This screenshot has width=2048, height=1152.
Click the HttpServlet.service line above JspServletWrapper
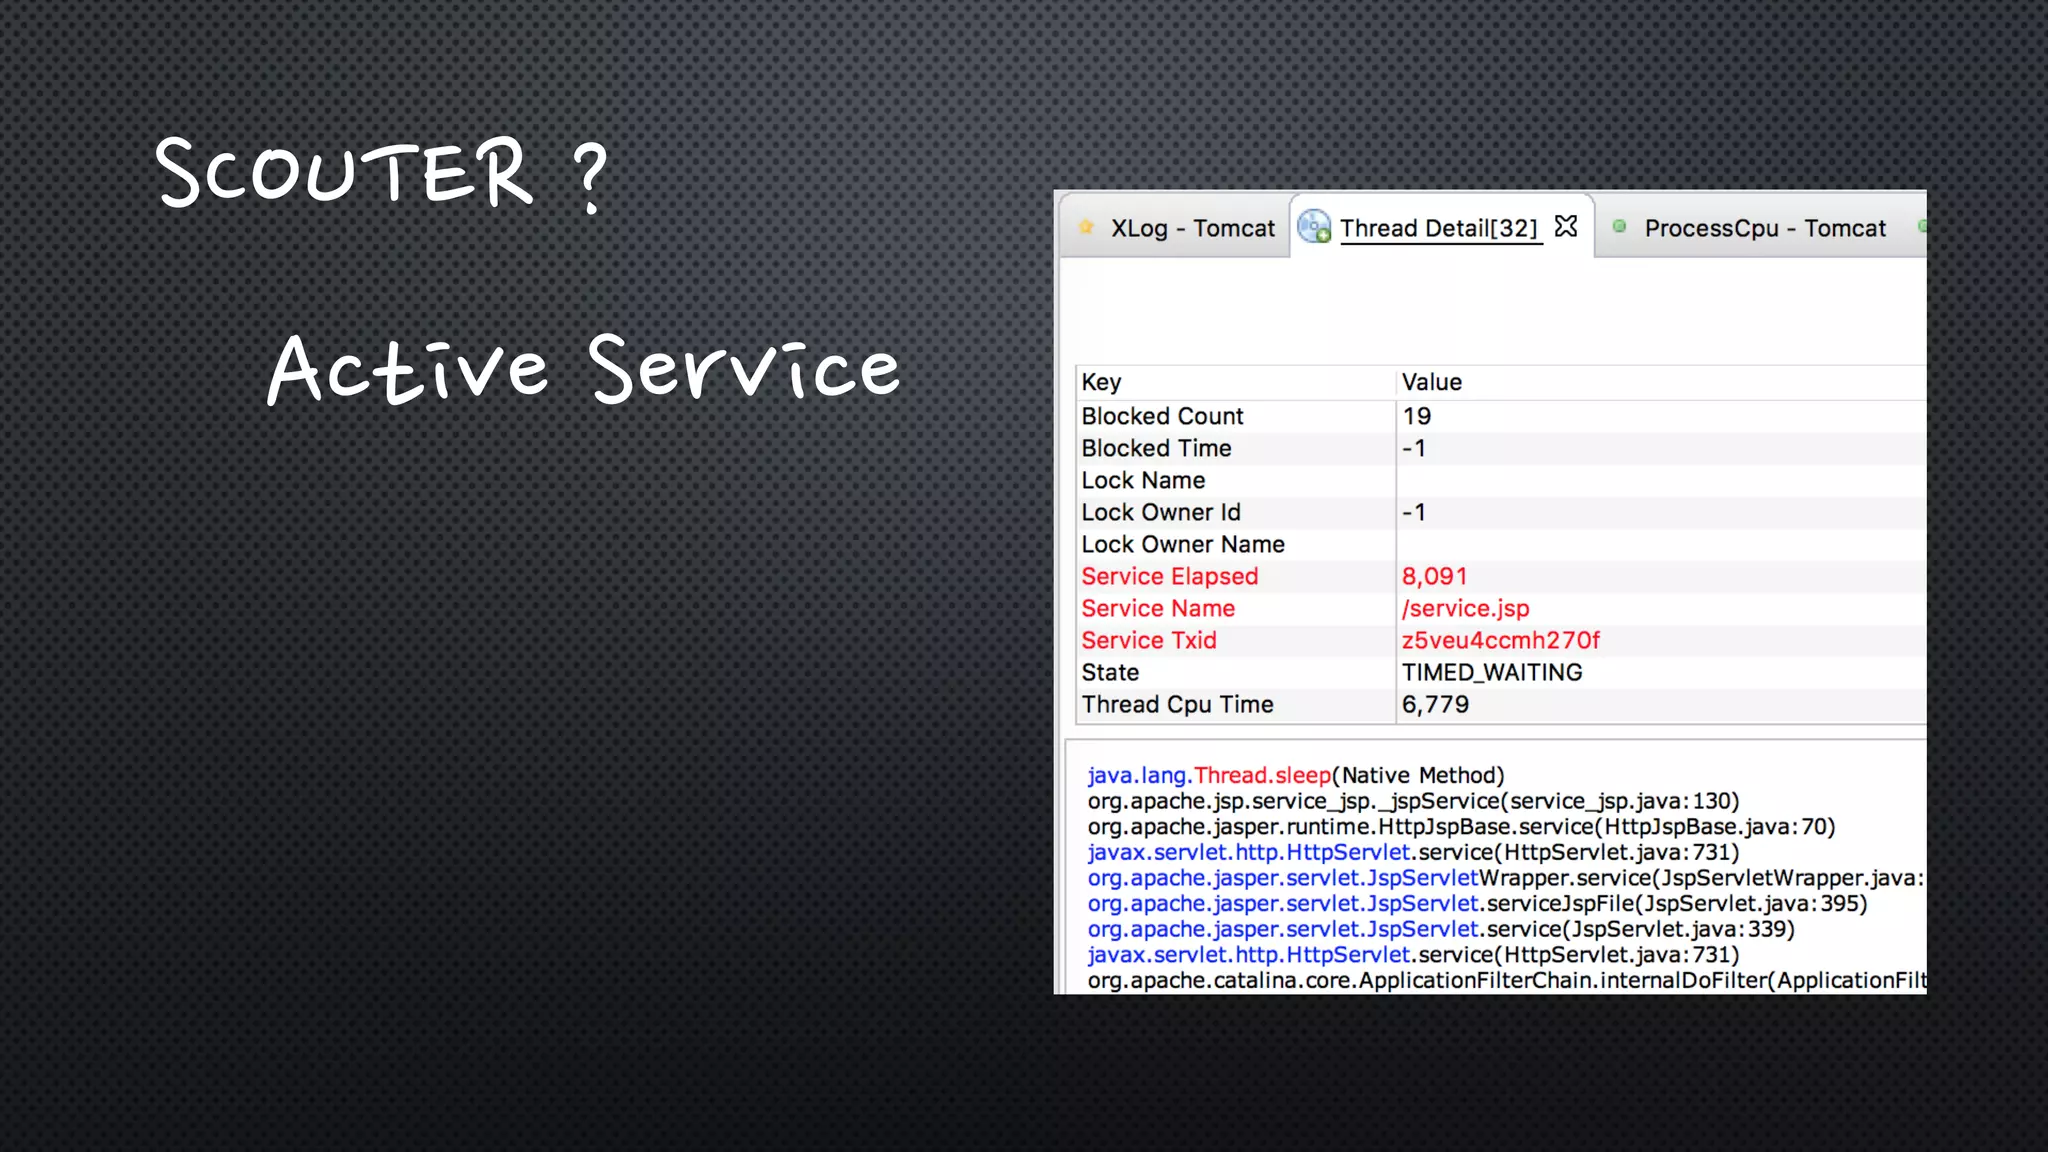pos(1413,852)
